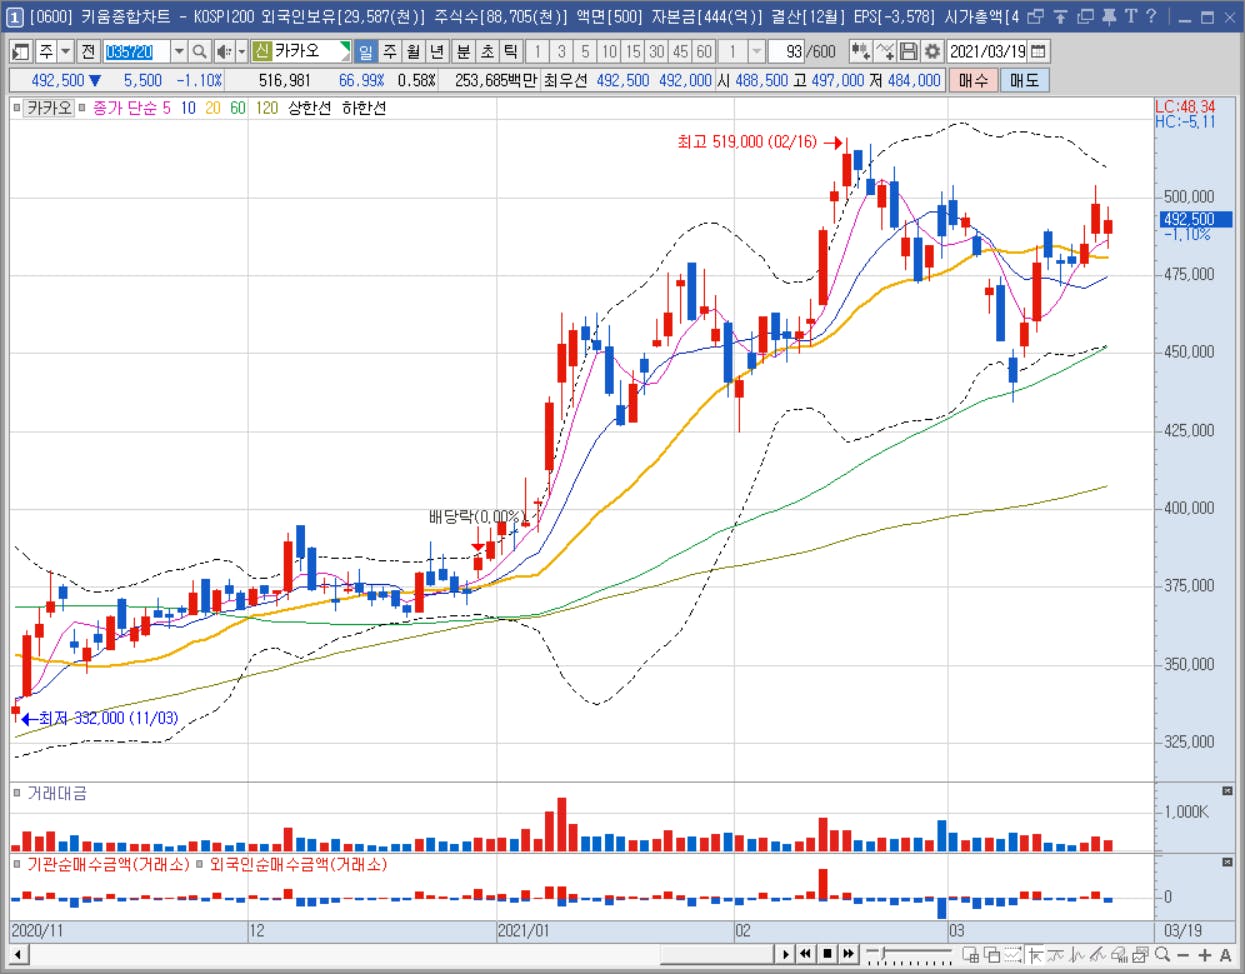Click the save chart floppy disk icon
Viewport: 1245px width, 974px height.
tap(908, 51)
